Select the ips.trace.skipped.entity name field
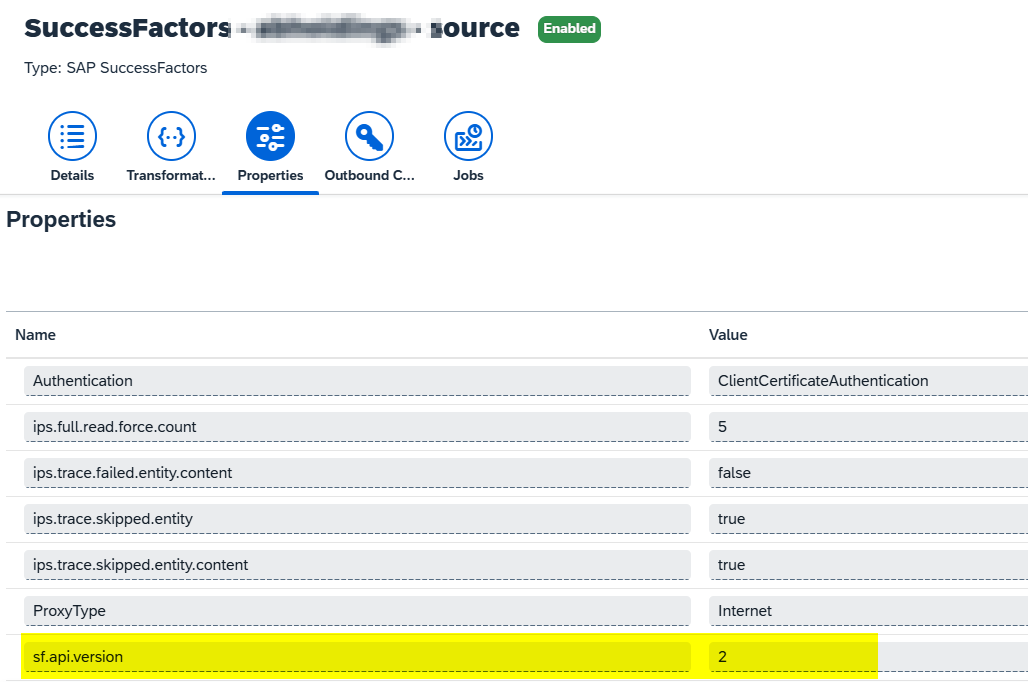The height and width of the screenshot is (682, 1028). click(357, 519)
